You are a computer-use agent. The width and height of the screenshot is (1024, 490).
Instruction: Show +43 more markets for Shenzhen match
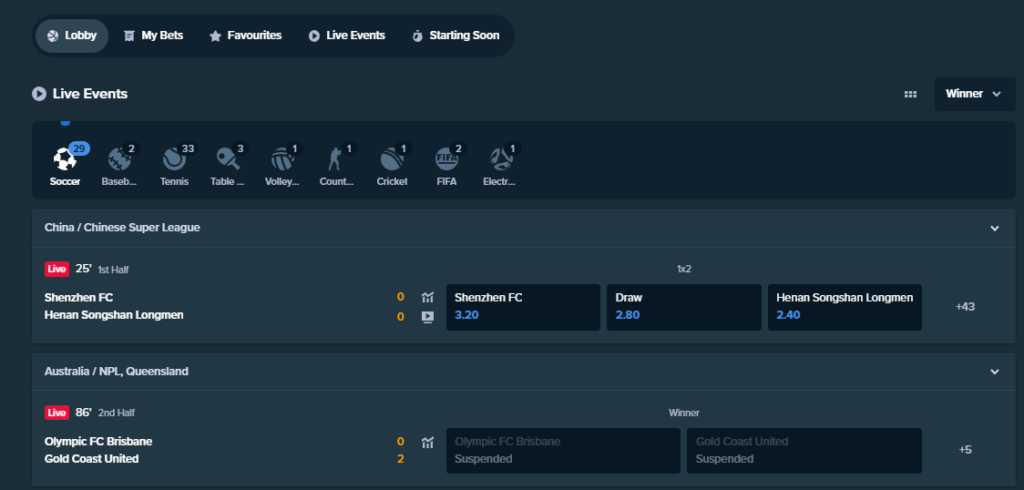tap(965, 306)
